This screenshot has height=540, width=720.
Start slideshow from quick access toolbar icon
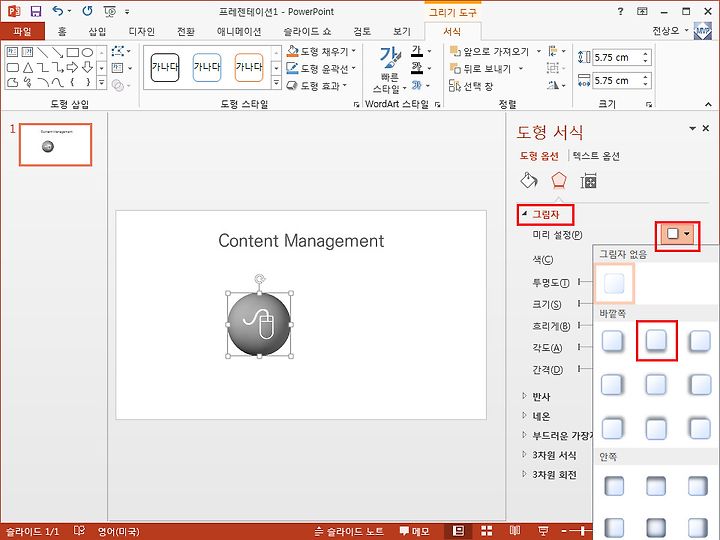point(110,11)
